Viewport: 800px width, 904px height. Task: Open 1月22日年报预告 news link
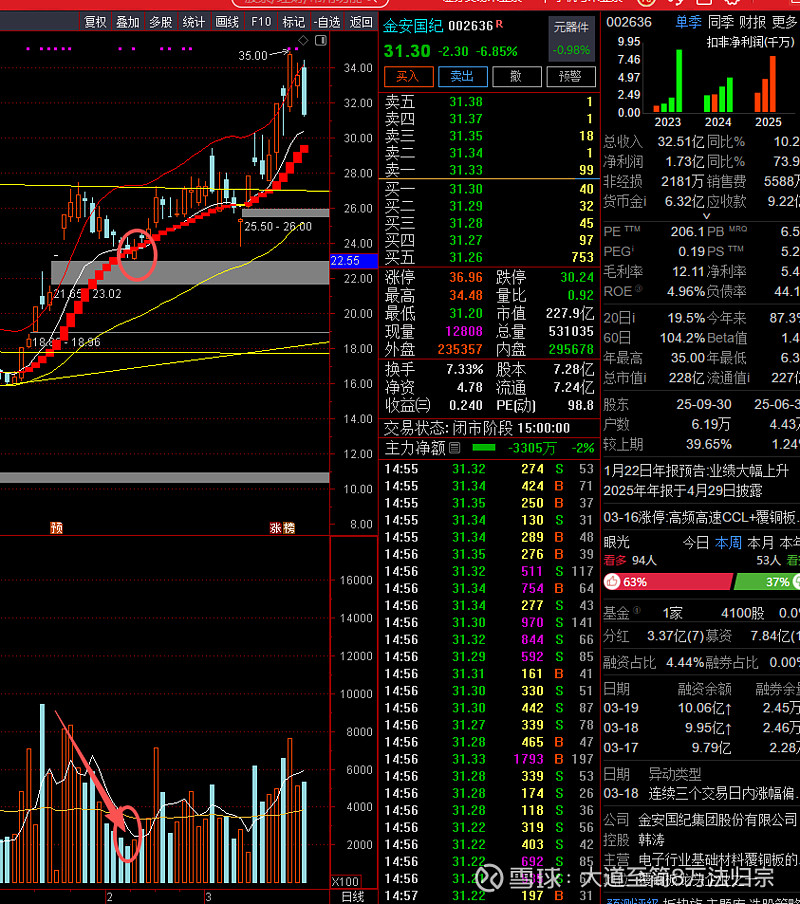tap(696, 470)
